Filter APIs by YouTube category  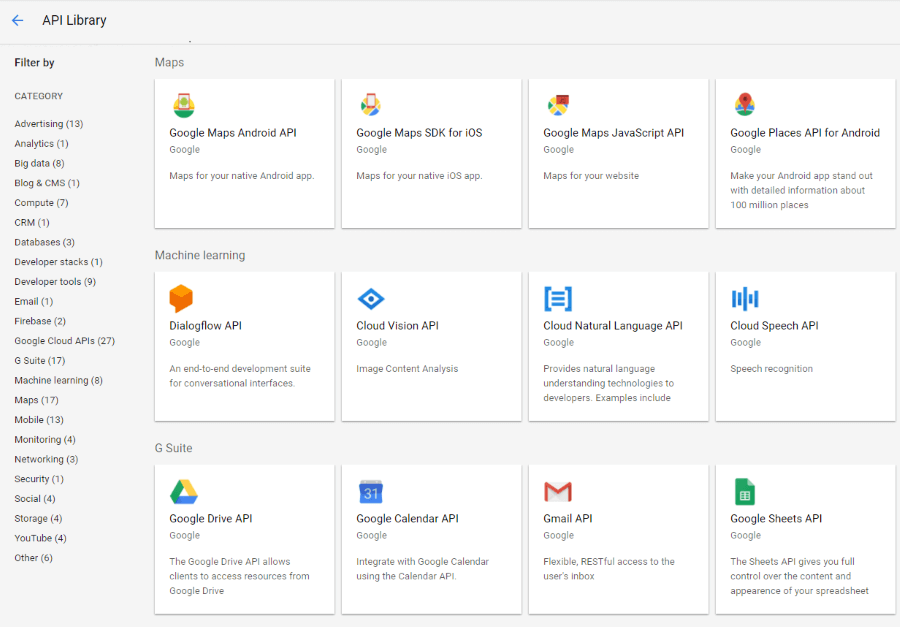[x=40, y=538]
